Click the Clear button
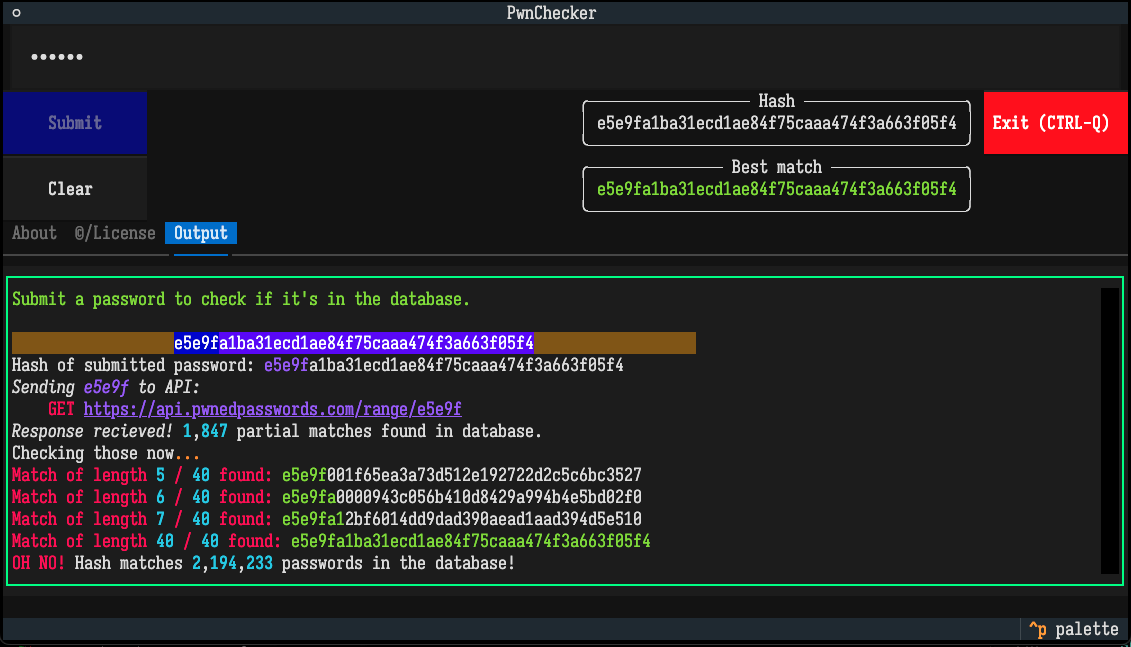The width and height of the screenshot is (1131, 647). pos(70,188)
